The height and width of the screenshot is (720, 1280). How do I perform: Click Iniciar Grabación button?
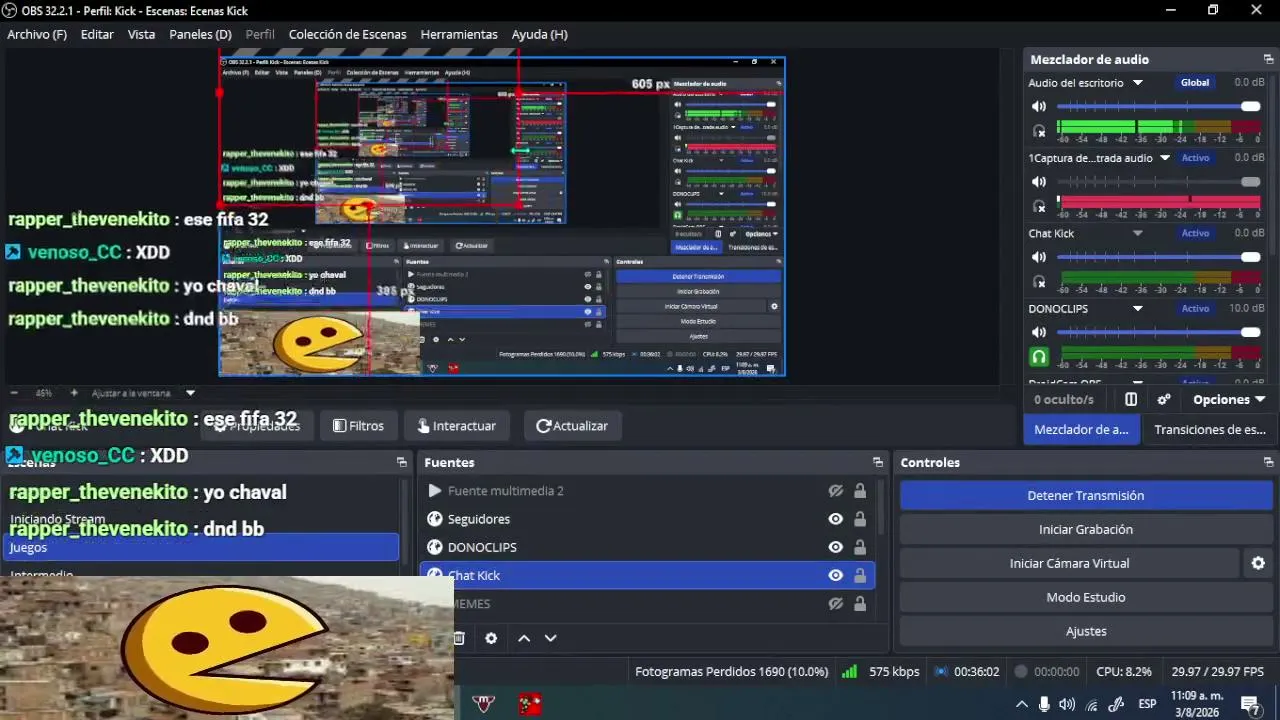click(x=1085, y=529)
